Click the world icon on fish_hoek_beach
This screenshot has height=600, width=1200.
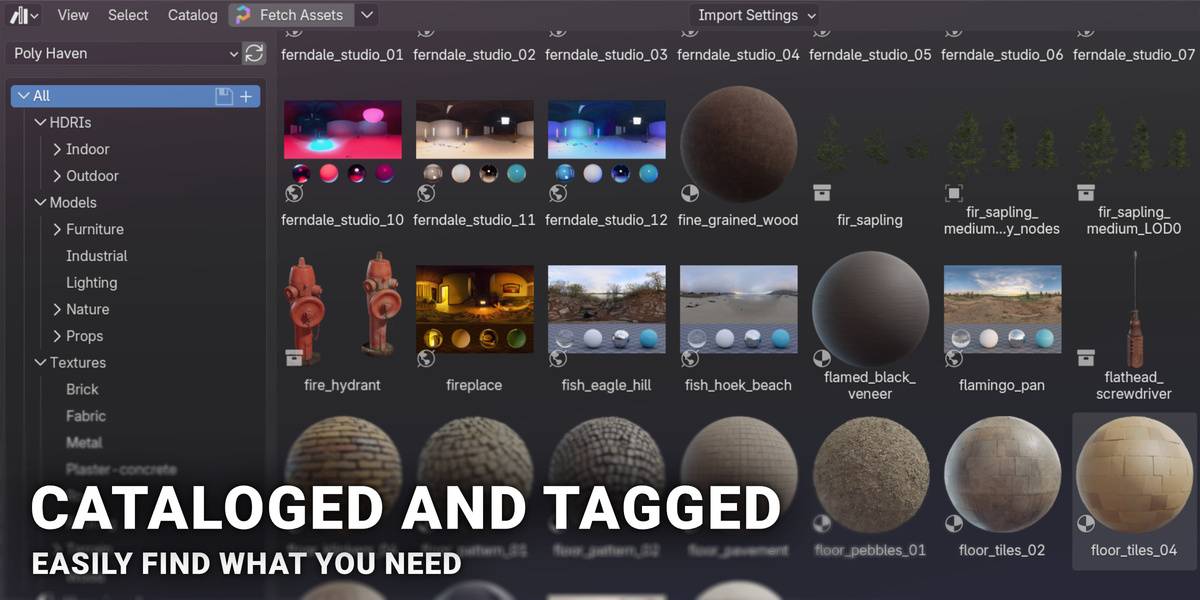pyautogui.click(x=690, y=358)
